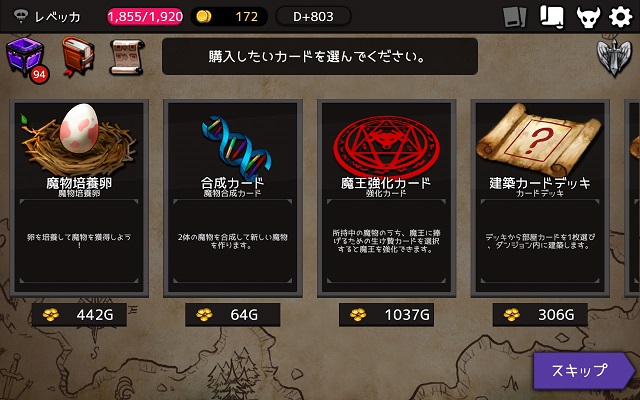Buy the egg card for 442G
Screen dimensions: 640x400
click(79, 315)
